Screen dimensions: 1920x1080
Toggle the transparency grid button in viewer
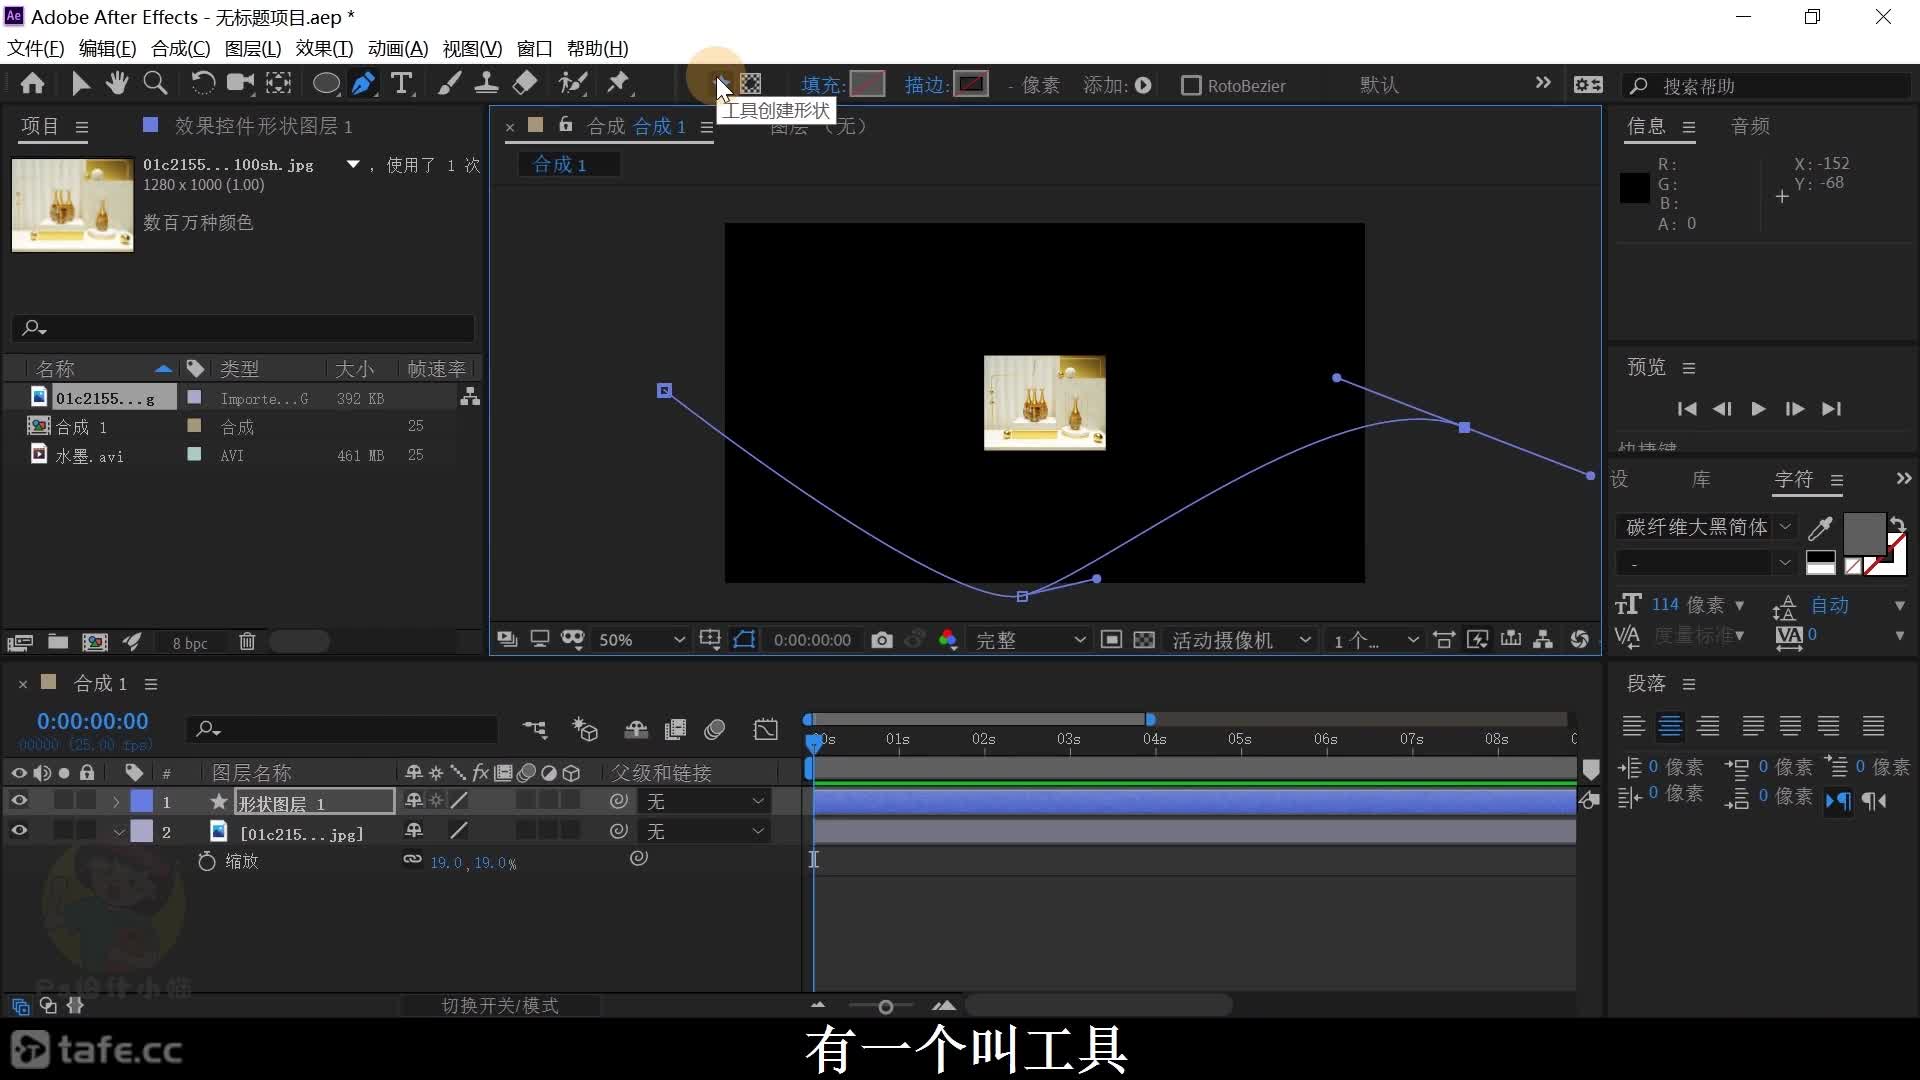[1144, 640]
